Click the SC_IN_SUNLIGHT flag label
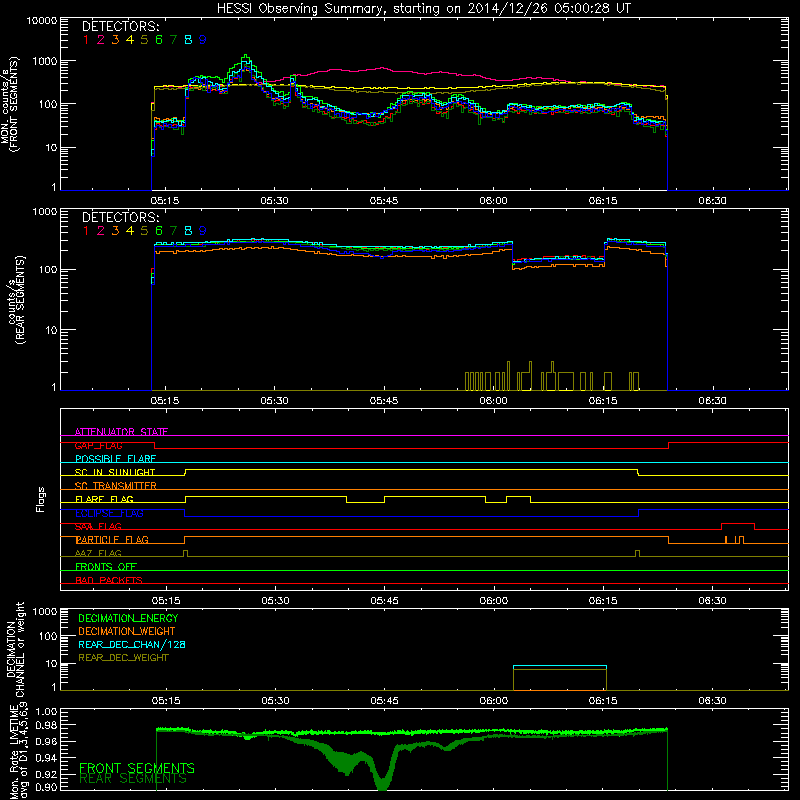Screen dimensions: 800x800 coord(115,472)
